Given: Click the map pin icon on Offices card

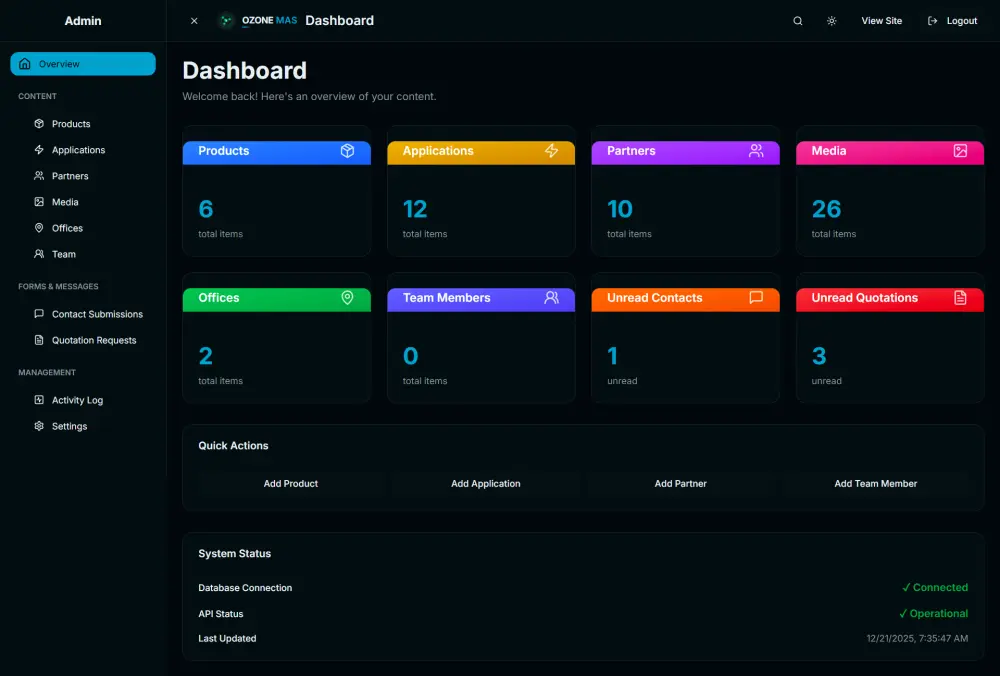Looking at the screenshot, I should point(347,298).
